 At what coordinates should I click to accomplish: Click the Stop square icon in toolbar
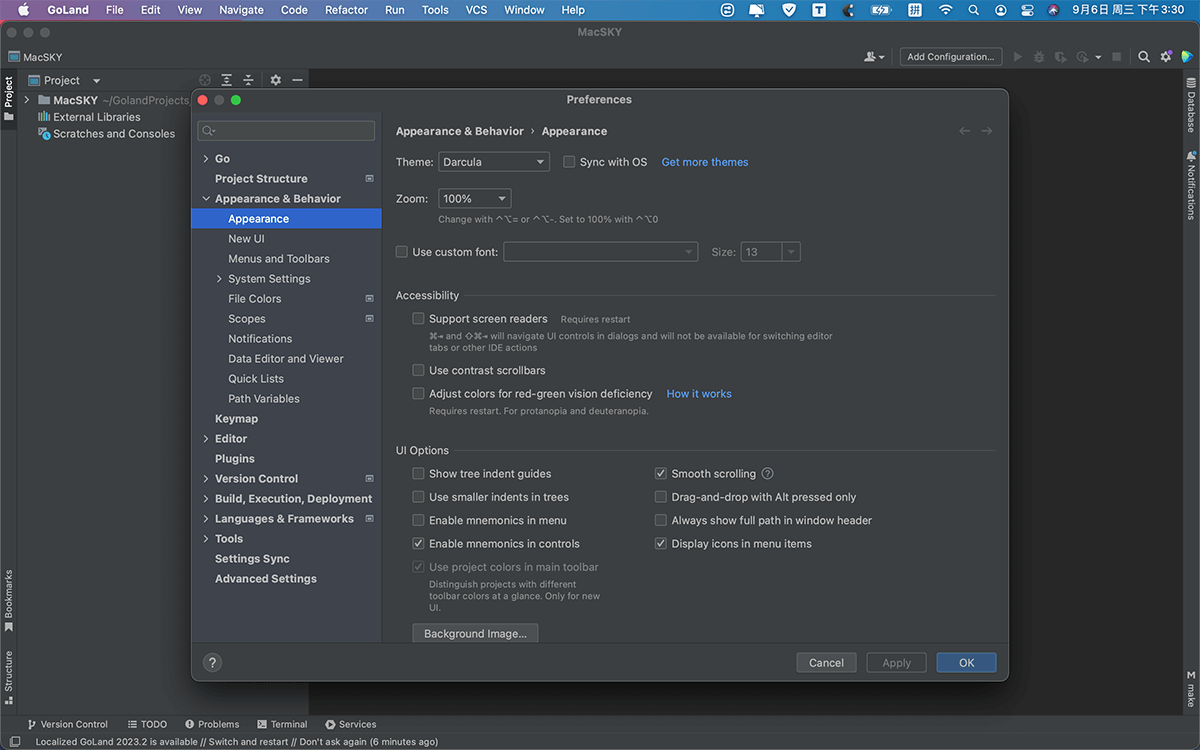[1117, 57]
